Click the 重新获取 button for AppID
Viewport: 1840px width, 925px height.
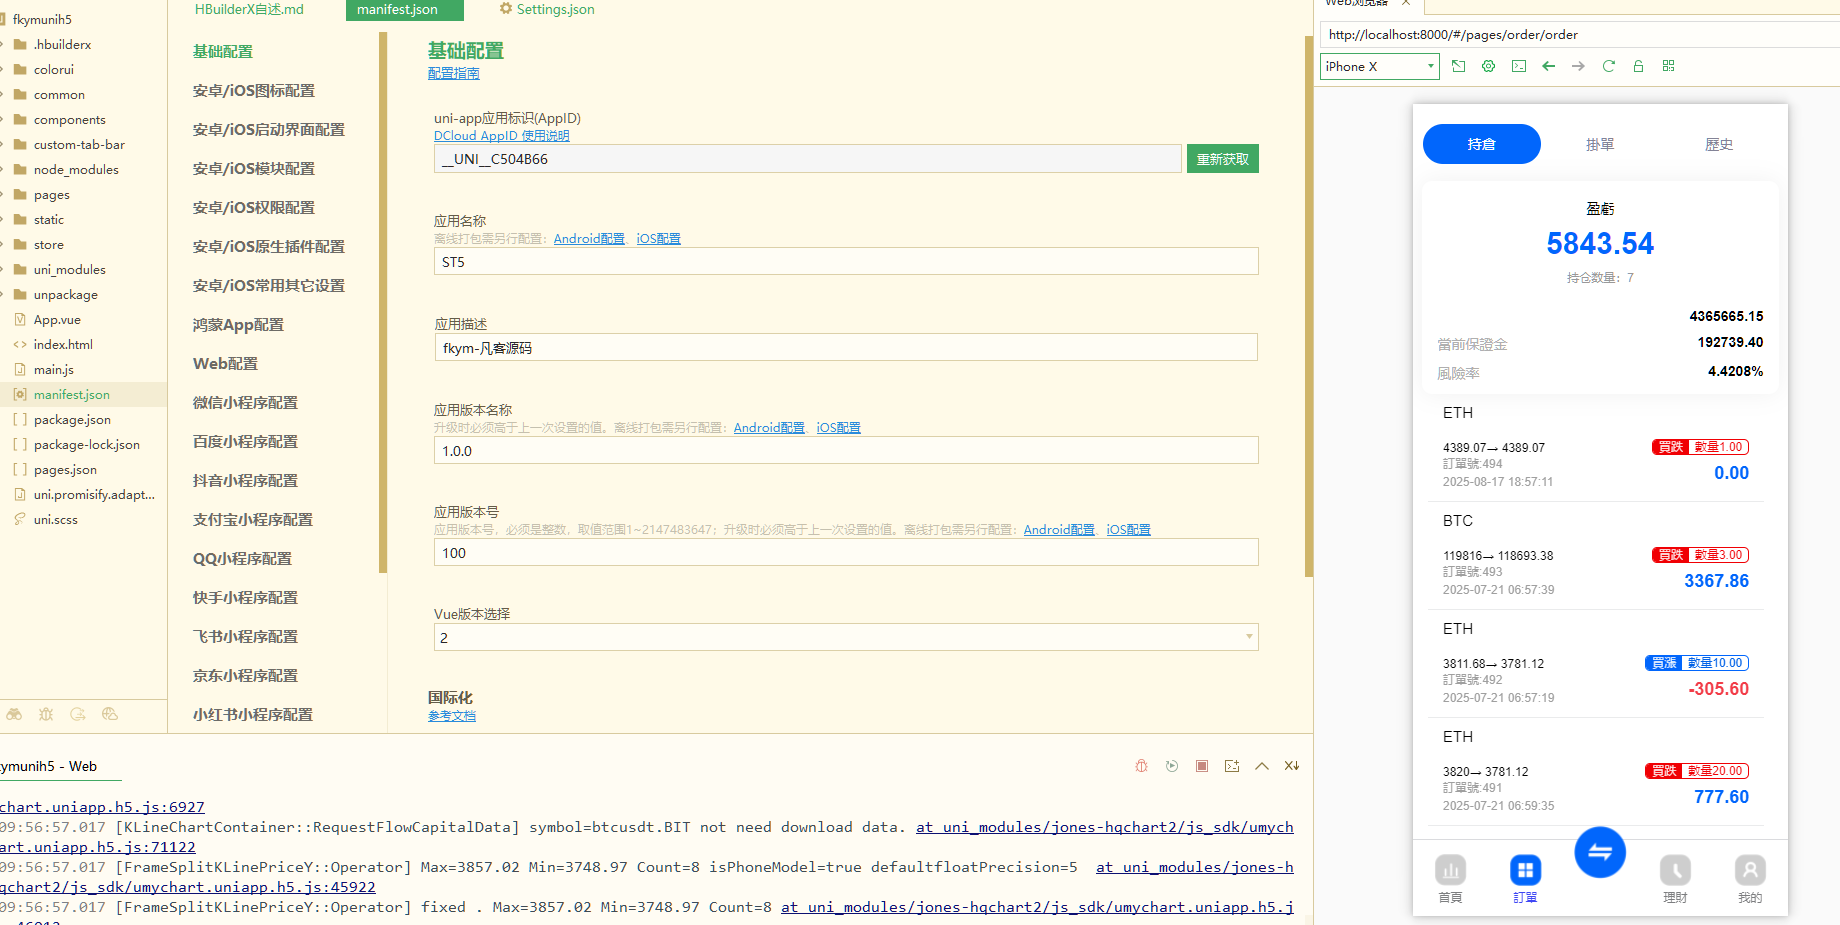coord(1222,158)
